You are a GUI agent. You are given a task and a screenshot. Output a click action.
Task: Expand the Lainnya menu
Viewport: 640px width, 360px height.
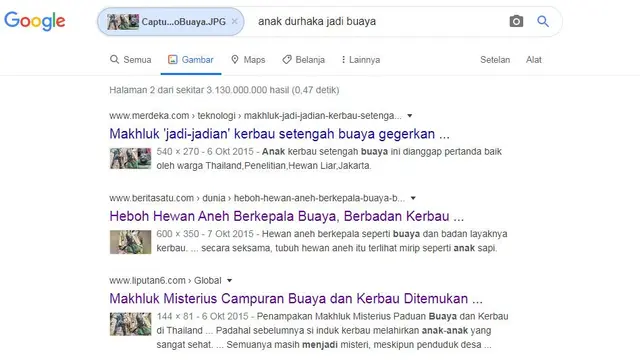(x=361, y=60)
